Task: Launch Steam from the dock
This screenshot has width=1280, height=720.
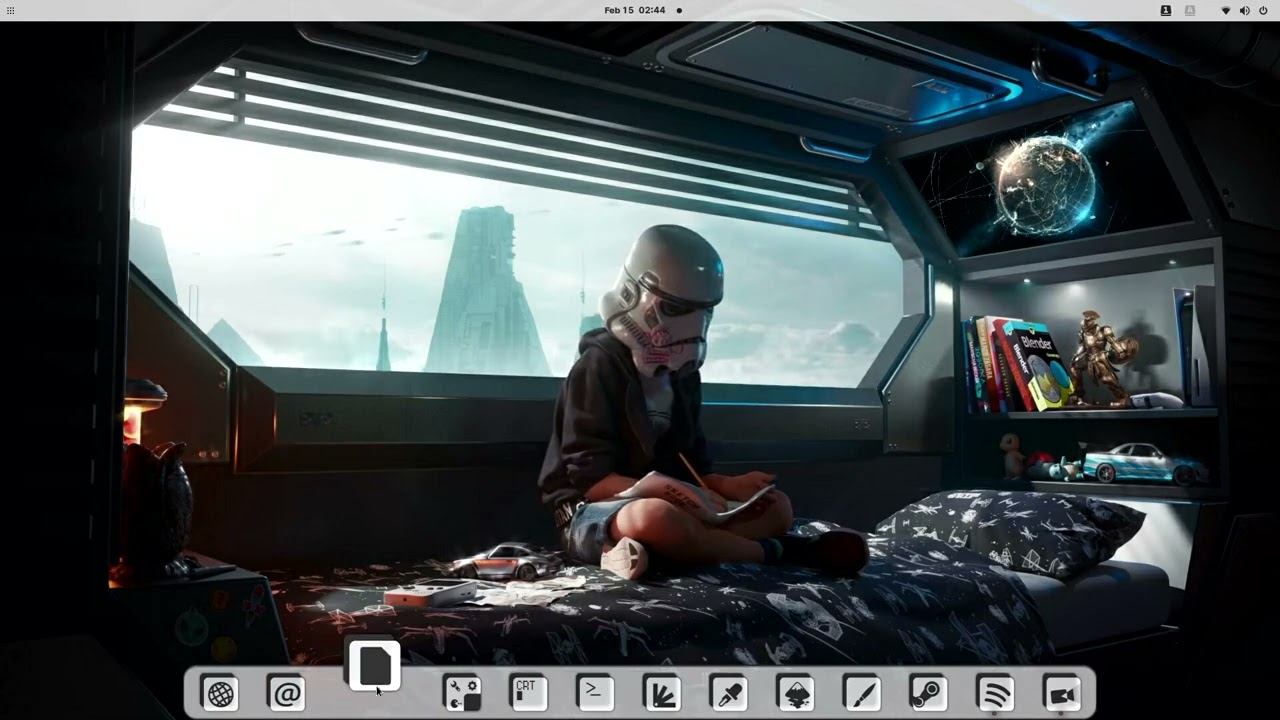Action: click(929, 693)
